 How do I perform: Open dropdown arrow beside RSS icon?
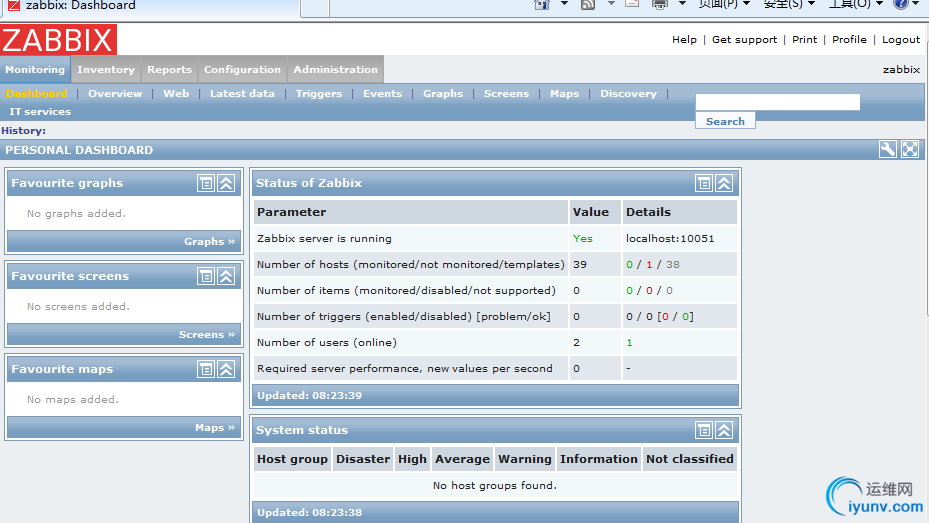point(611,4)
